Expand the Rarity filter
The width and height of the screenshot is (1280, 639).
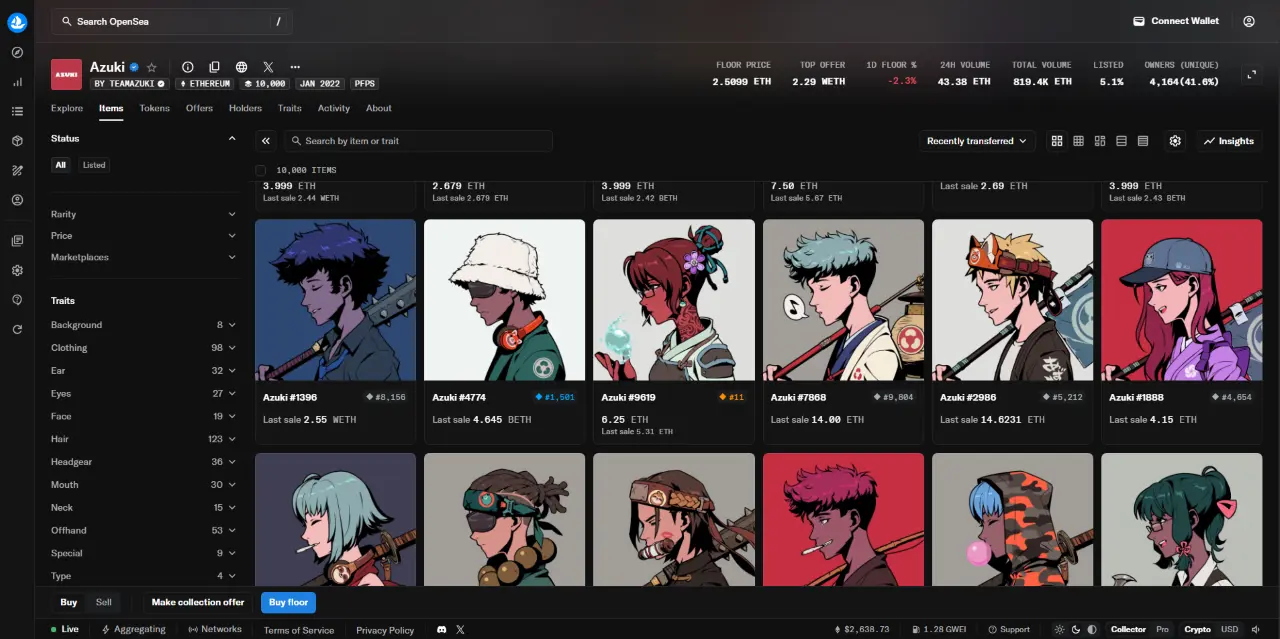coord(143,214)
